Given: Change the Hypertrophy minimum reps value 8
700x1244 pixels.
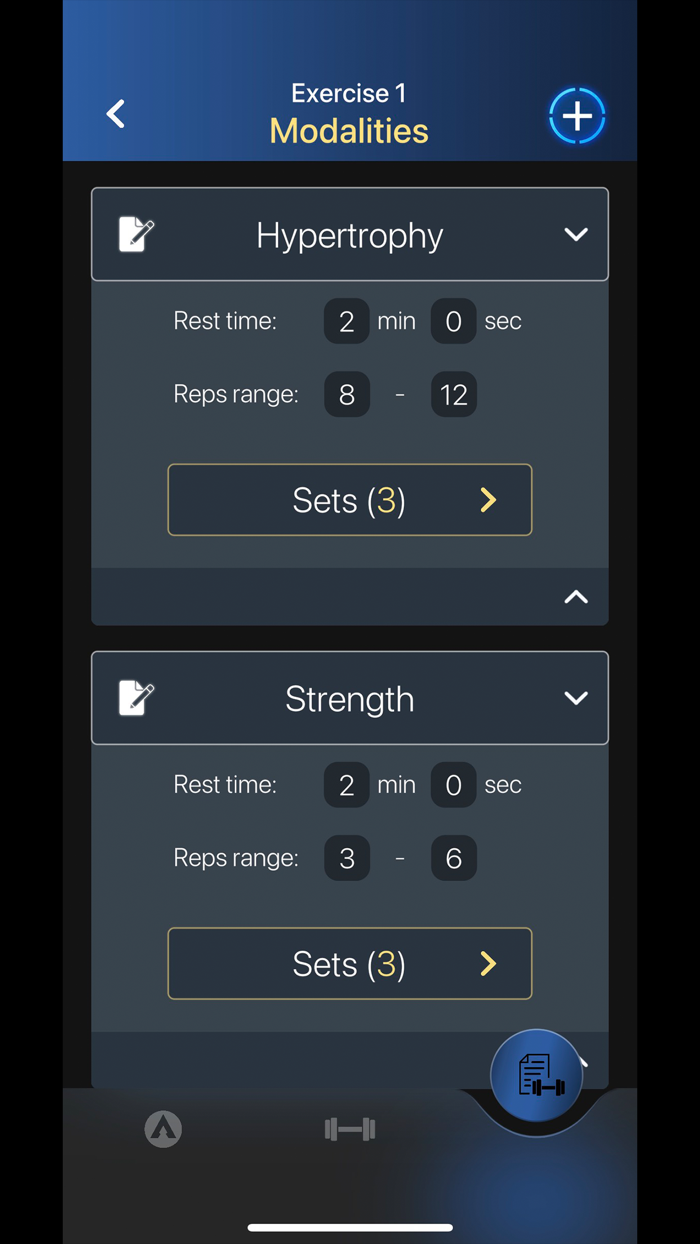Looking at the screenshot, I should 346,394.
